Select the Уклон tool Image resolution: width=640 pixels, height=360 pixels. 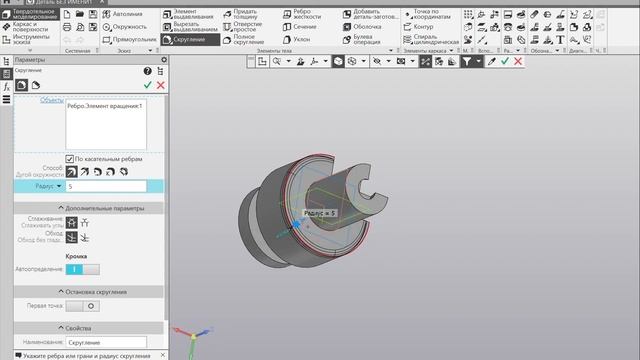(x=297, y=40)
